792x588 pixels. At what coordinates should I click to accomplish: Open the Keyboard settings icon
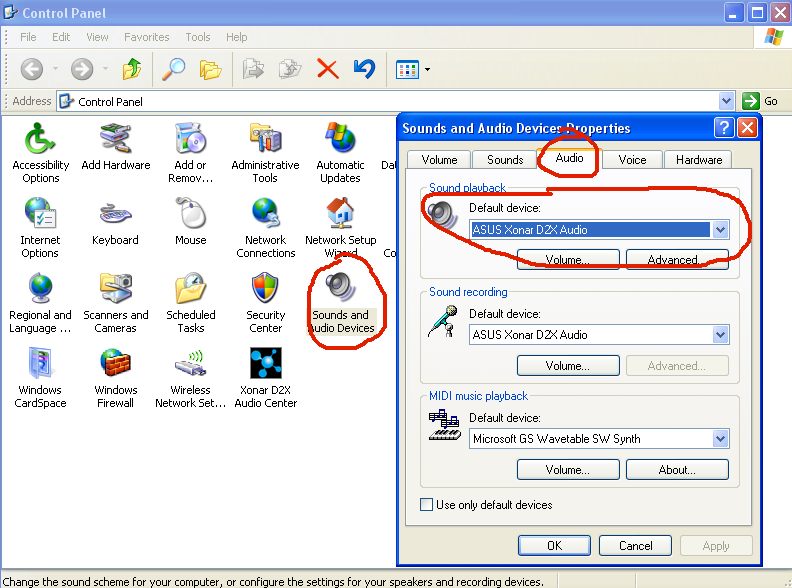pyautogui.click(x=115, y=222)
